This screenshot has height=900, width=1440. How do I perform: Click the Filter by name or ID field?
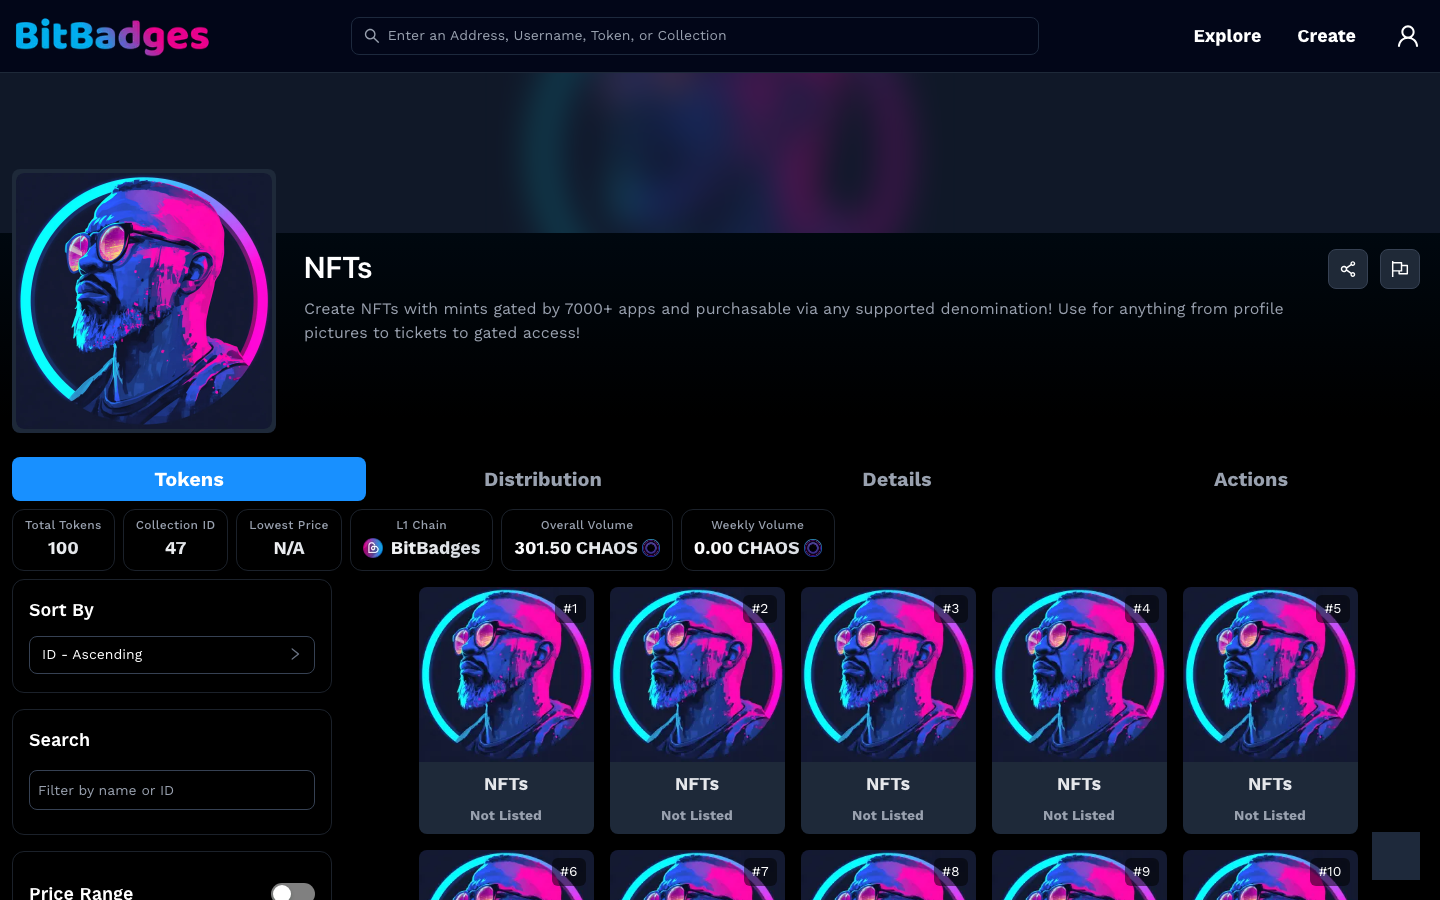click(172, 790)
